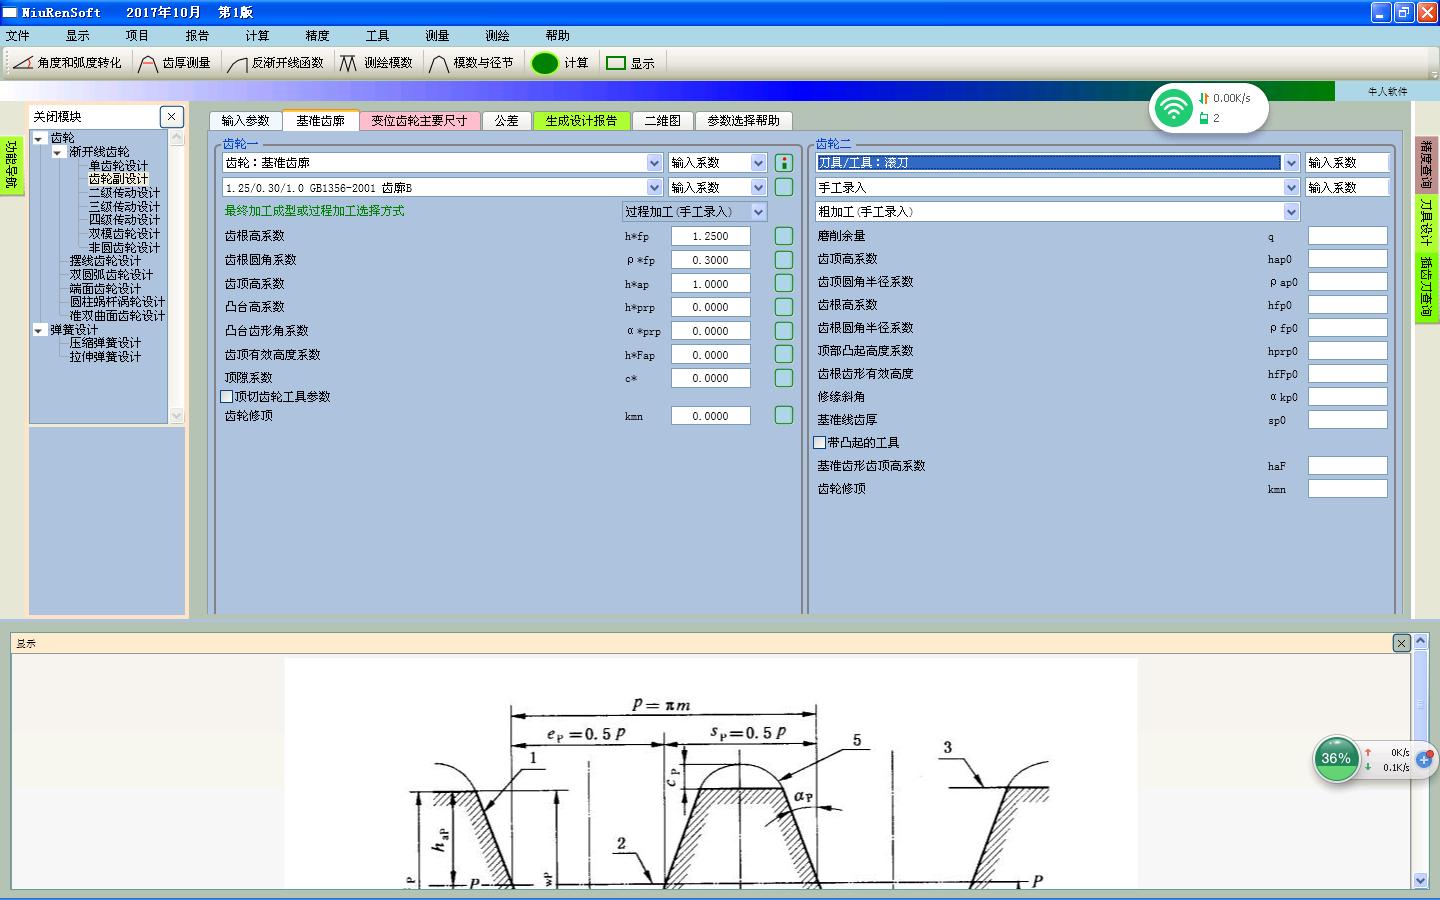1440x900 pixels.
Task: Click the blue plus accelerator icon
Action: (x=1424, y=760)
